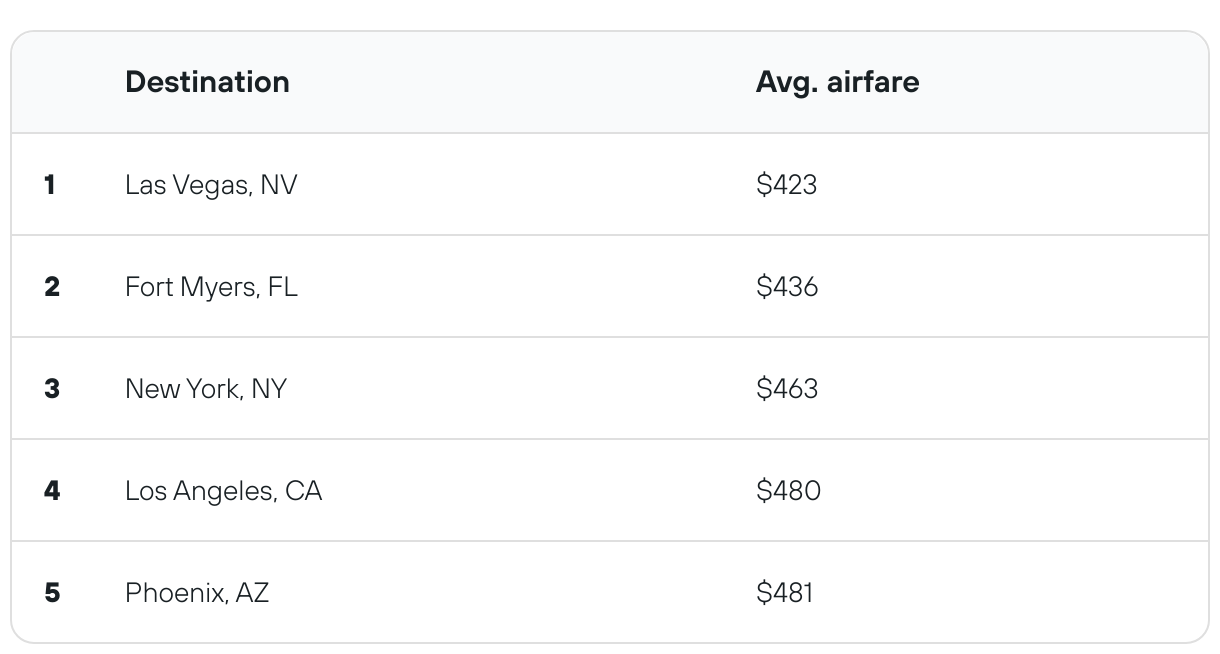Click the Avg. airfare column header
The height and width of the screenshot is (654, 1220).
point(837,82)
